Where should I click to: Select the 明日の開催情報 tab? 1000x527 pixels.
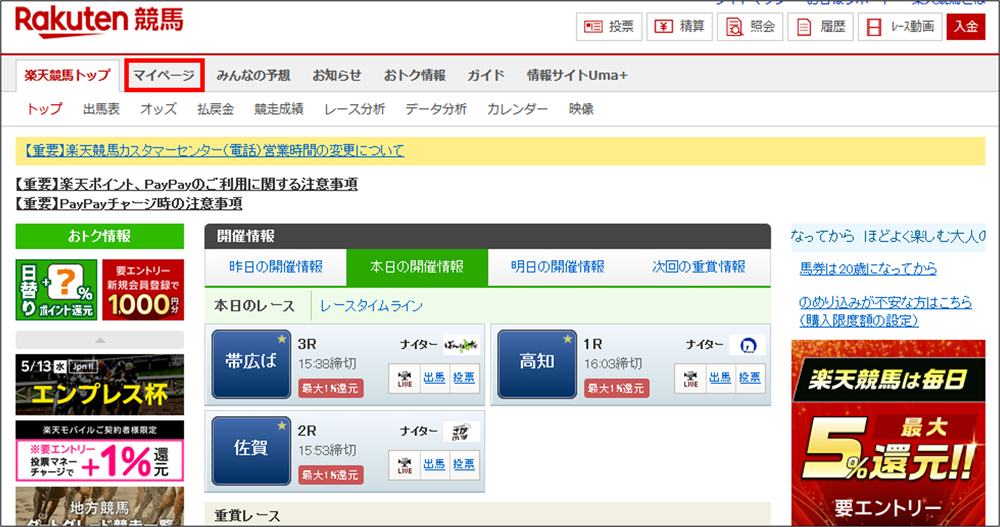(558, 267)
